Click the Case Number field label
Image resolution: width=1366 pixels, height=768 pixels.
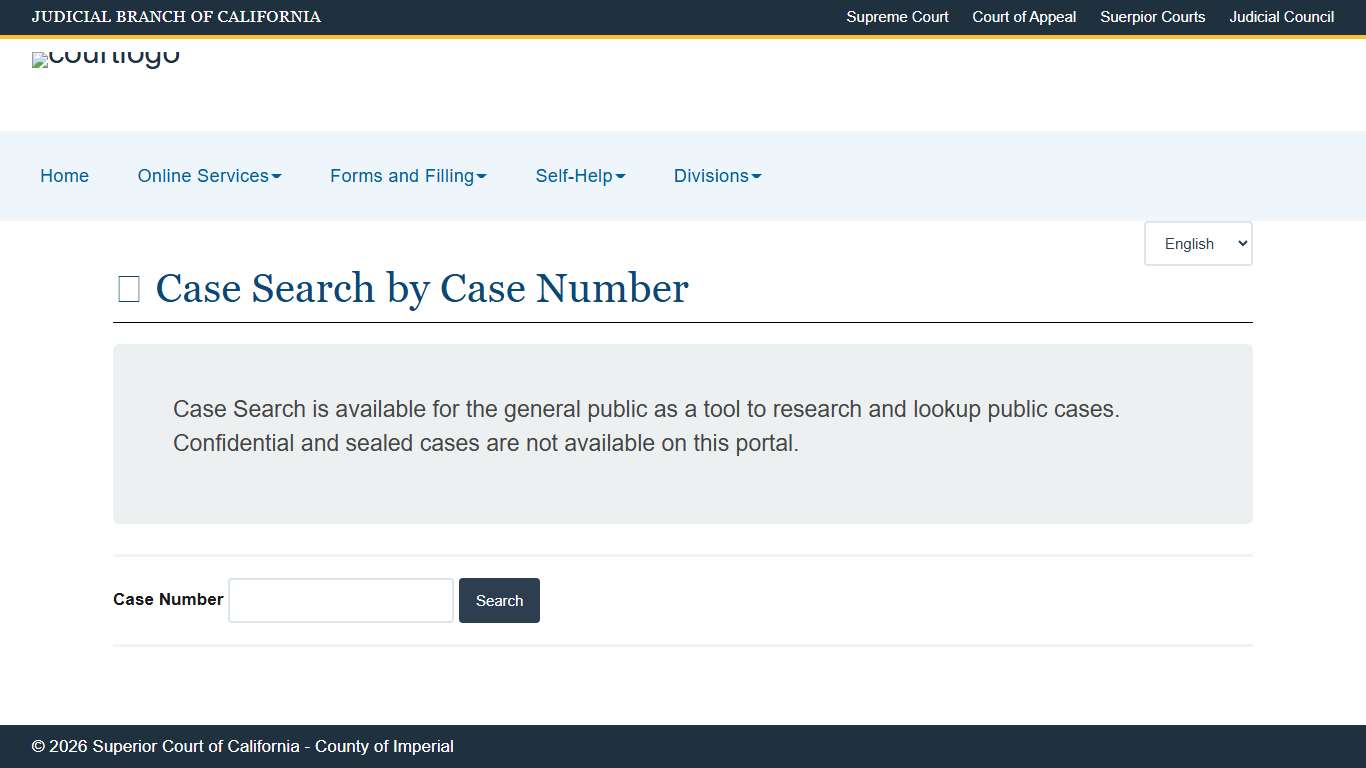(x=168, y=599)
